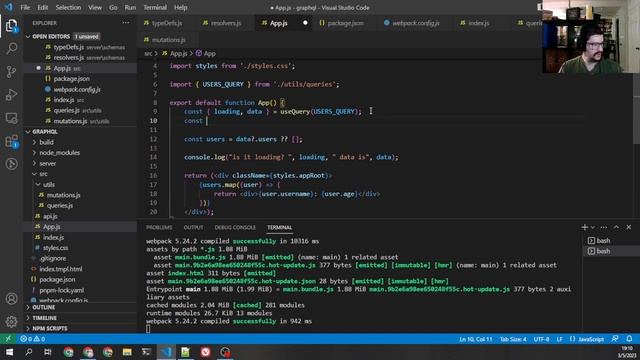The width and height of the screenshot is (640, 360).
Task: Click the unsaved dot on App.js tab
Action: pos(305,23)
